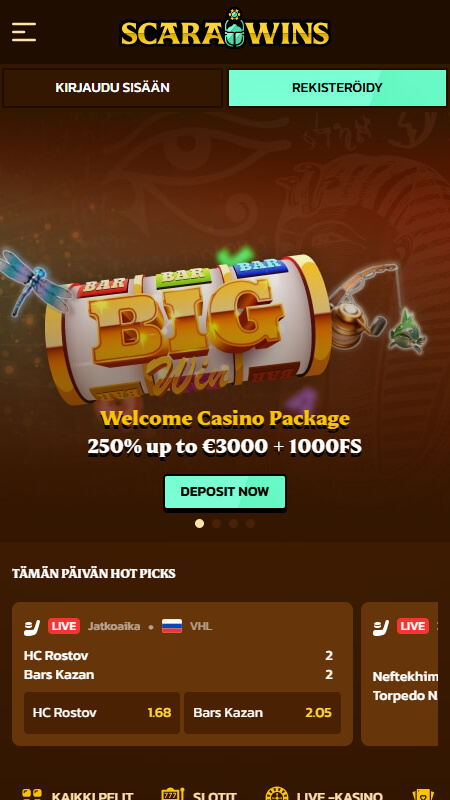Click the Deposit Now button
Viewport: 450px width, 800px height.
[224, 492]
